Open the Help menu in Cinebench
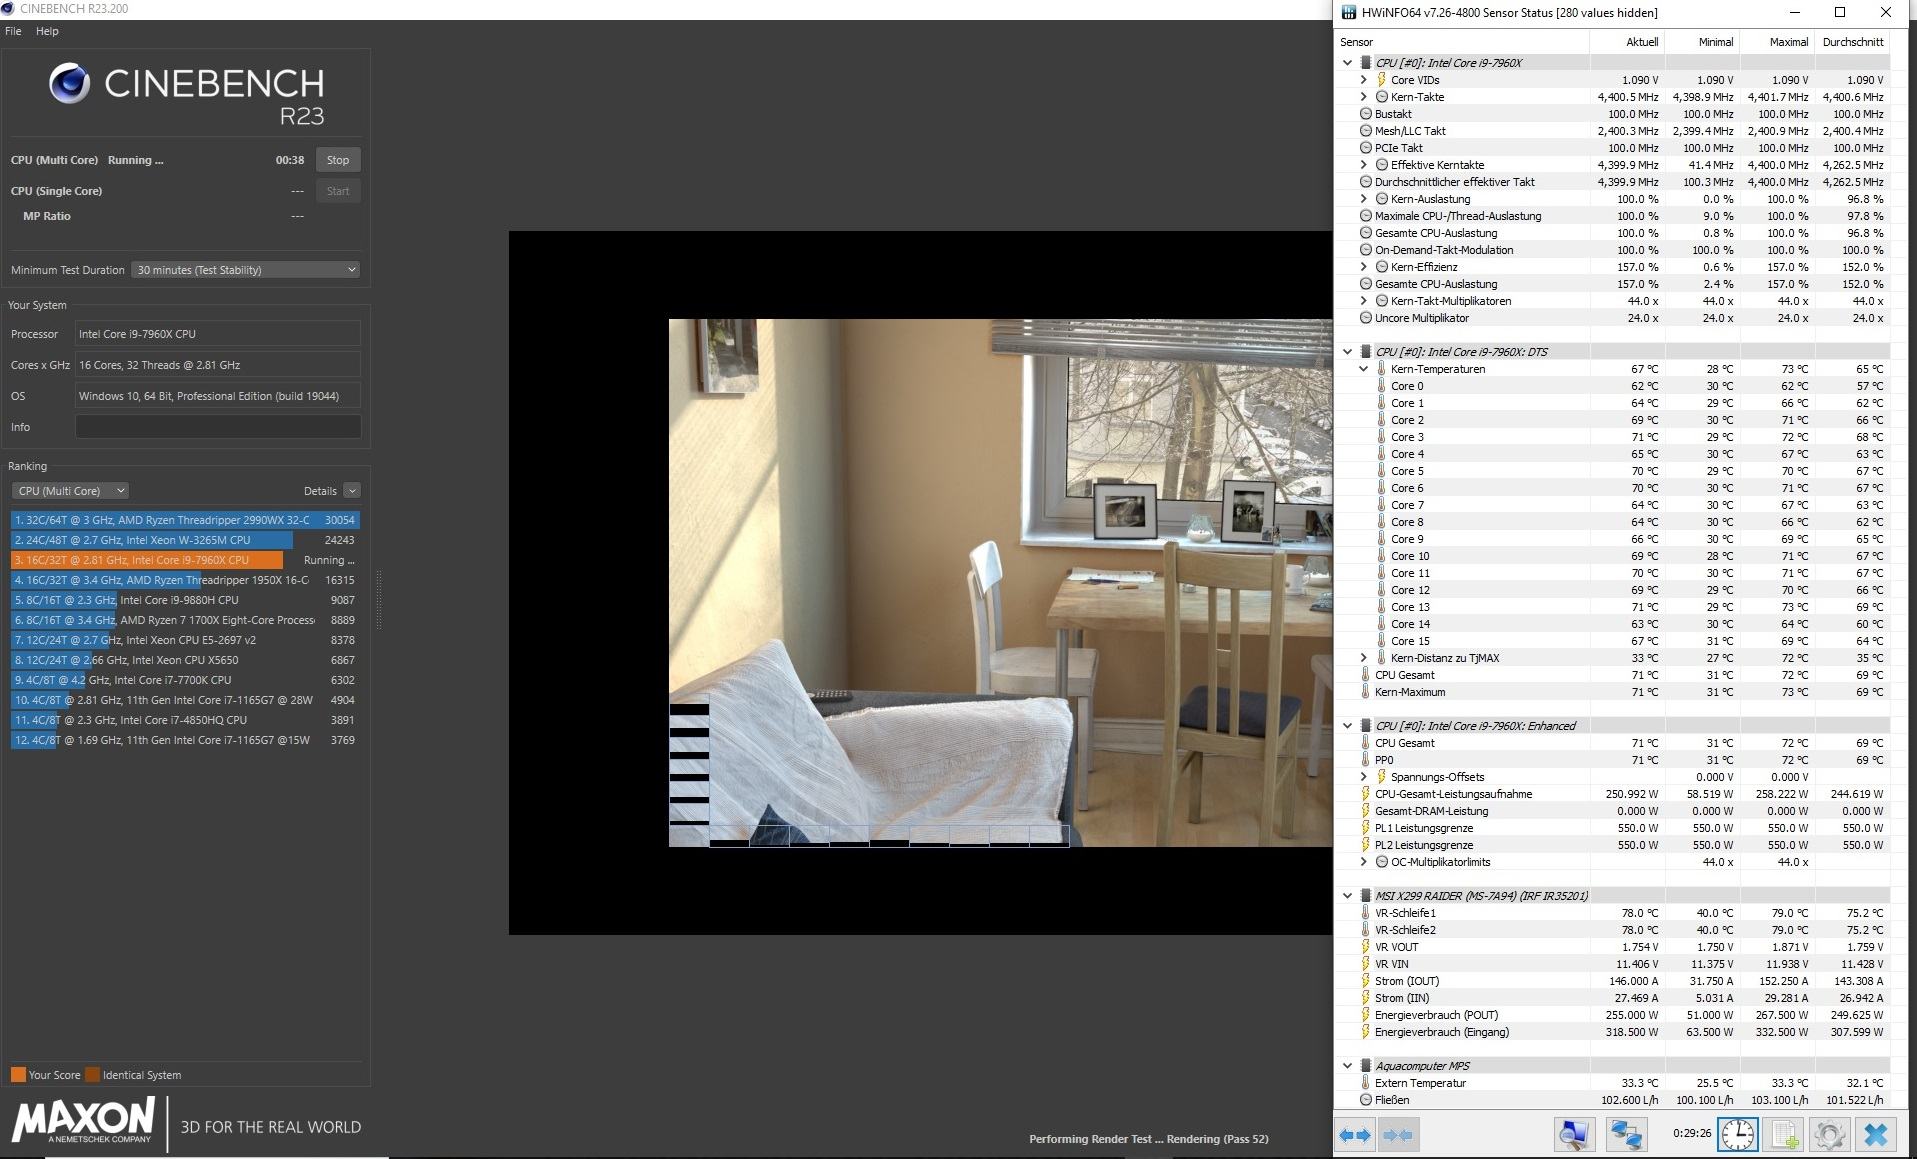The height and width of the screenshot is (1159, 1917). (47, 31)
